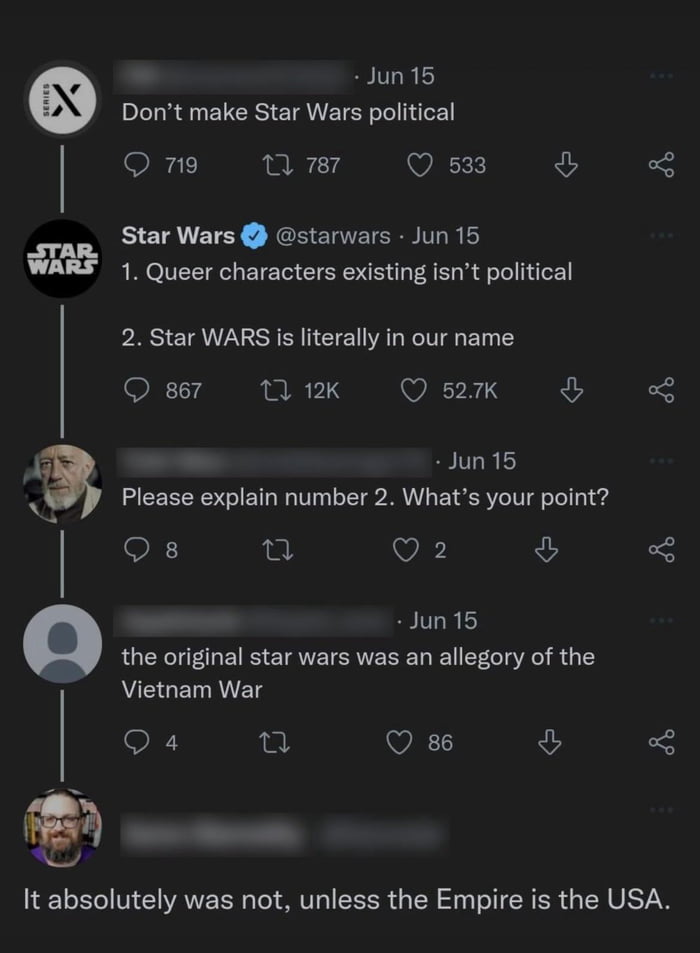This screenshot has width=700, height=953.
Task: Share the Vietnam War allegory tweet
Action: click(662, 742)
